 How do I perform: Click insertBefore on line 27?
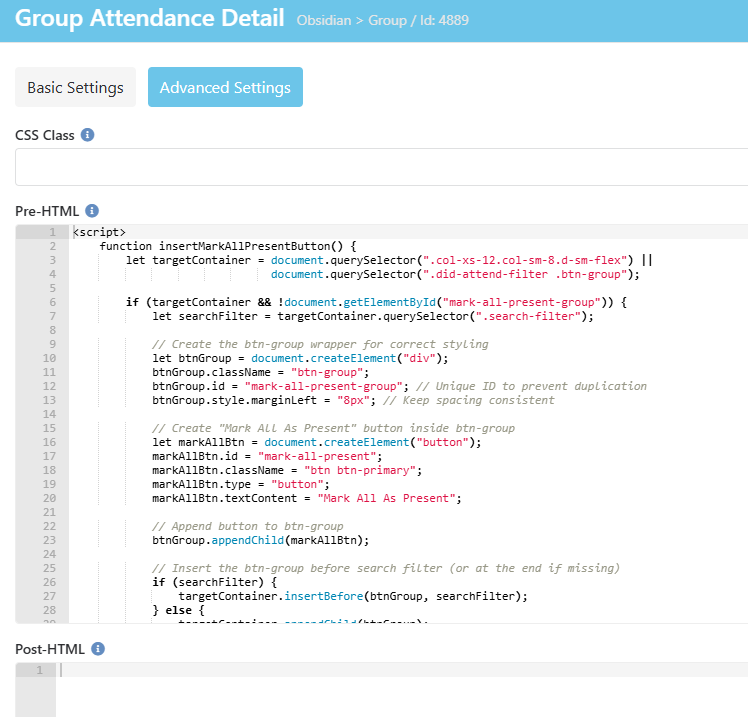pos(323,596)
